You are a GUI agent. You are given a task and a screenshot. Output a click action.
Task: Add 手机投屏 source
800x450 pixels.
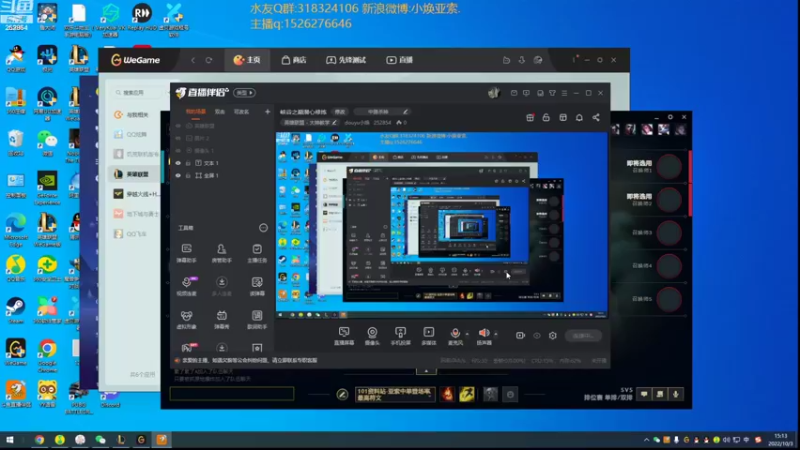[x=401, y=336]
